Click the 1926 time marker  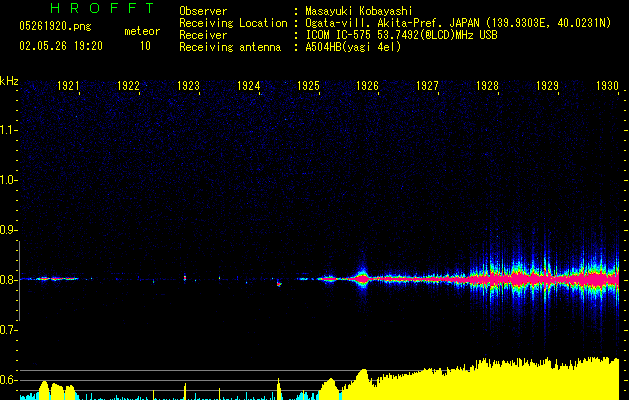(x=367, y=86)
